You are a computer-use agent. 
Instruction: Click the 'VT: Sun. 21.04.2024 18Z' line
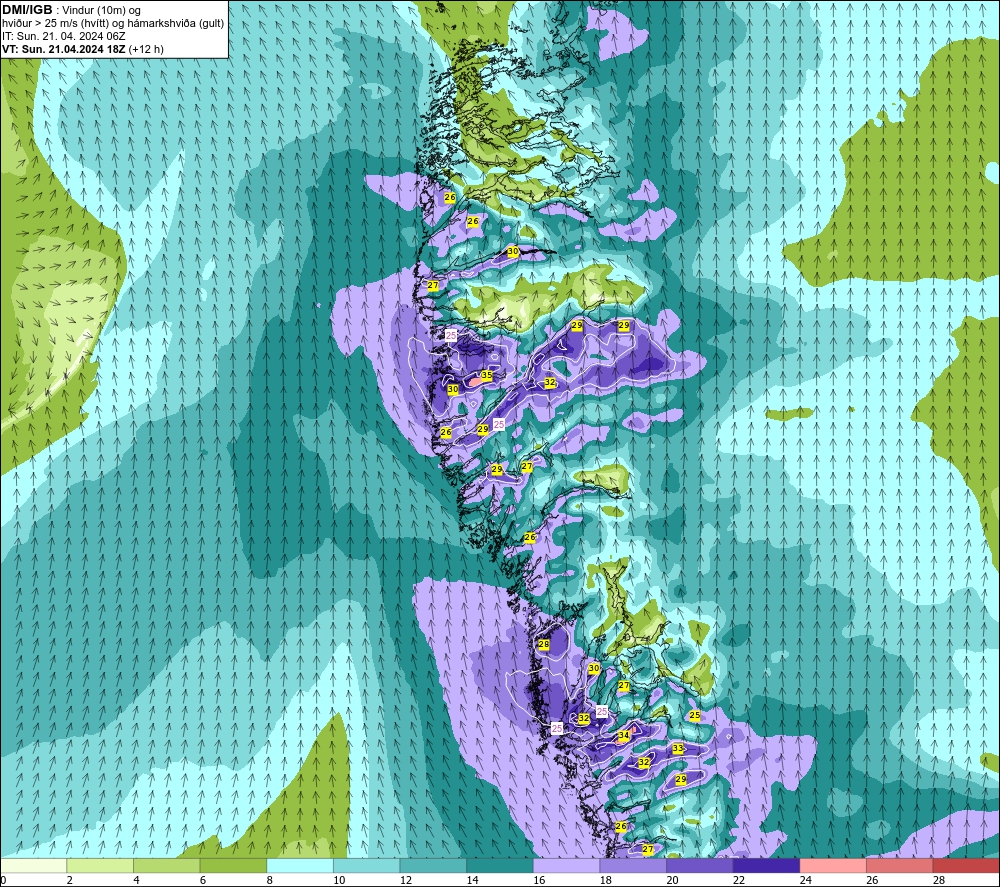click(64, 49)
